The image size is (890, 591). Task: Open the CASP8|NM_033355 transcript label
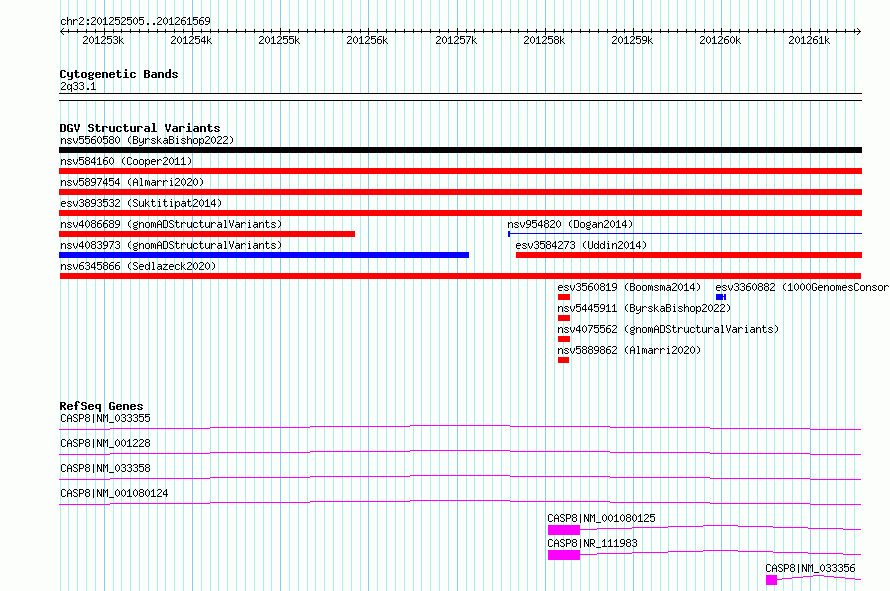coord(105,418)
